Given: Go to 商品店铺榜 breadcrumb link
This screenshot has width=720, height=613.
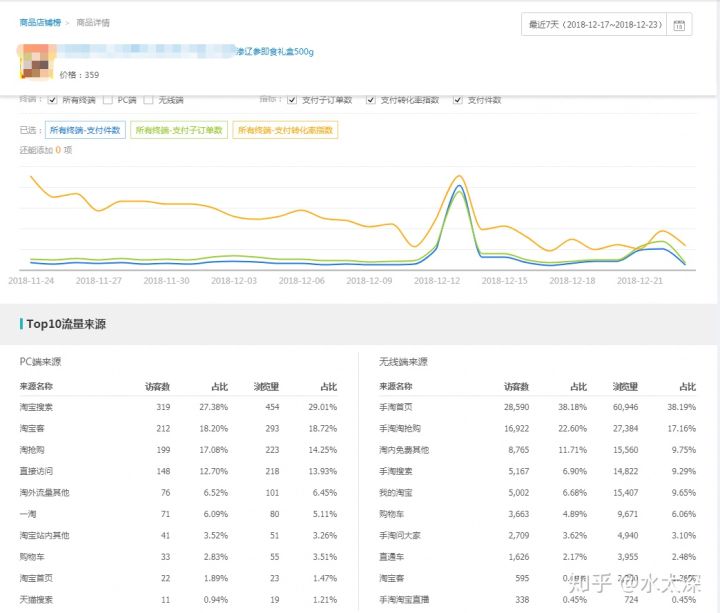Looking at the screenshot, I should pyautogui.click(x=38, y=21).
